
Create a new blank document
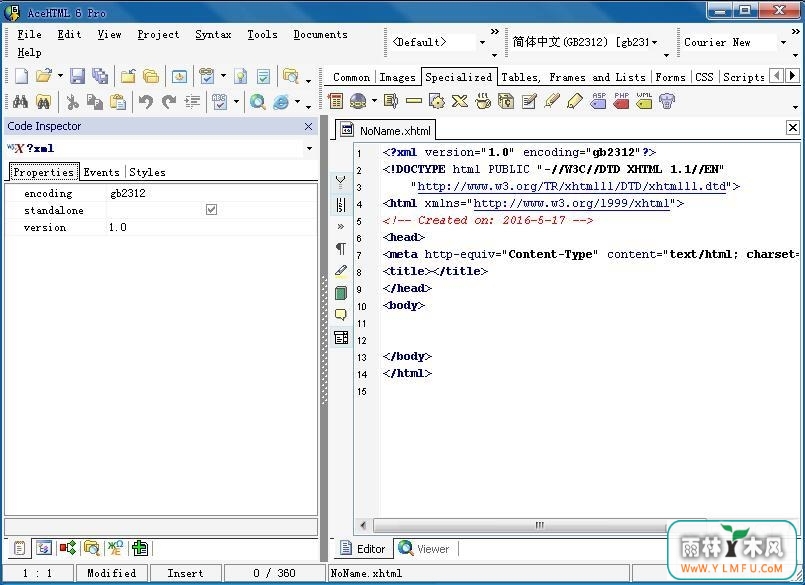(x=21, y=76)
